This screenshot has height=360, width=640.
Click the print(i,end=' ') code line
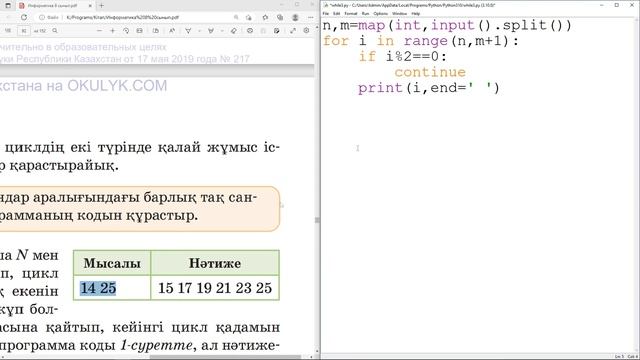coord(429,88)
